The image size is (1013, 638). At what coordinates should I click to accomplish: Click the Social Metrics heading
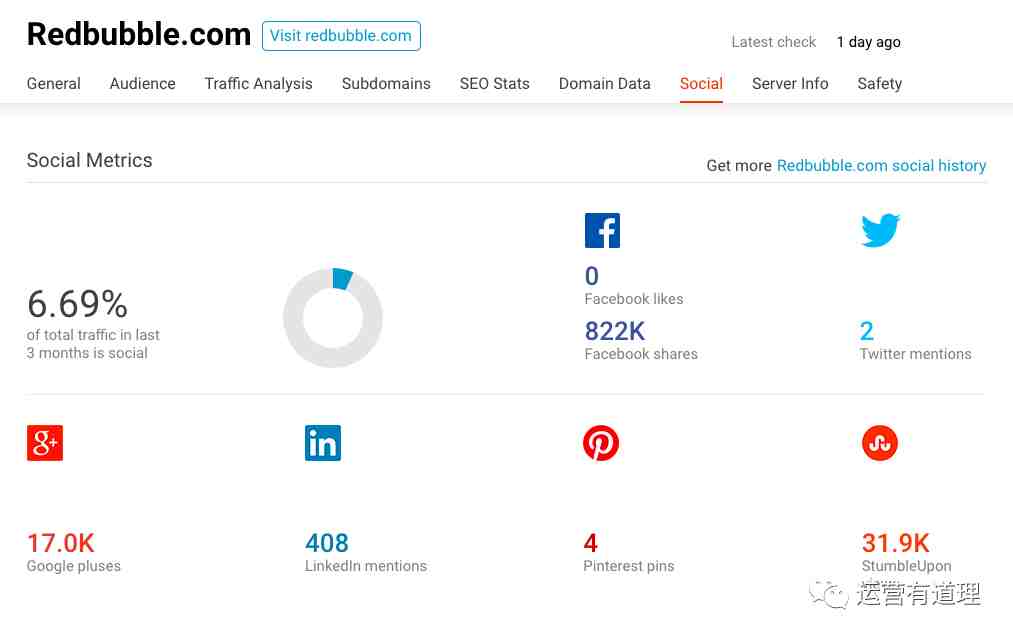click(x=90, y=160)
